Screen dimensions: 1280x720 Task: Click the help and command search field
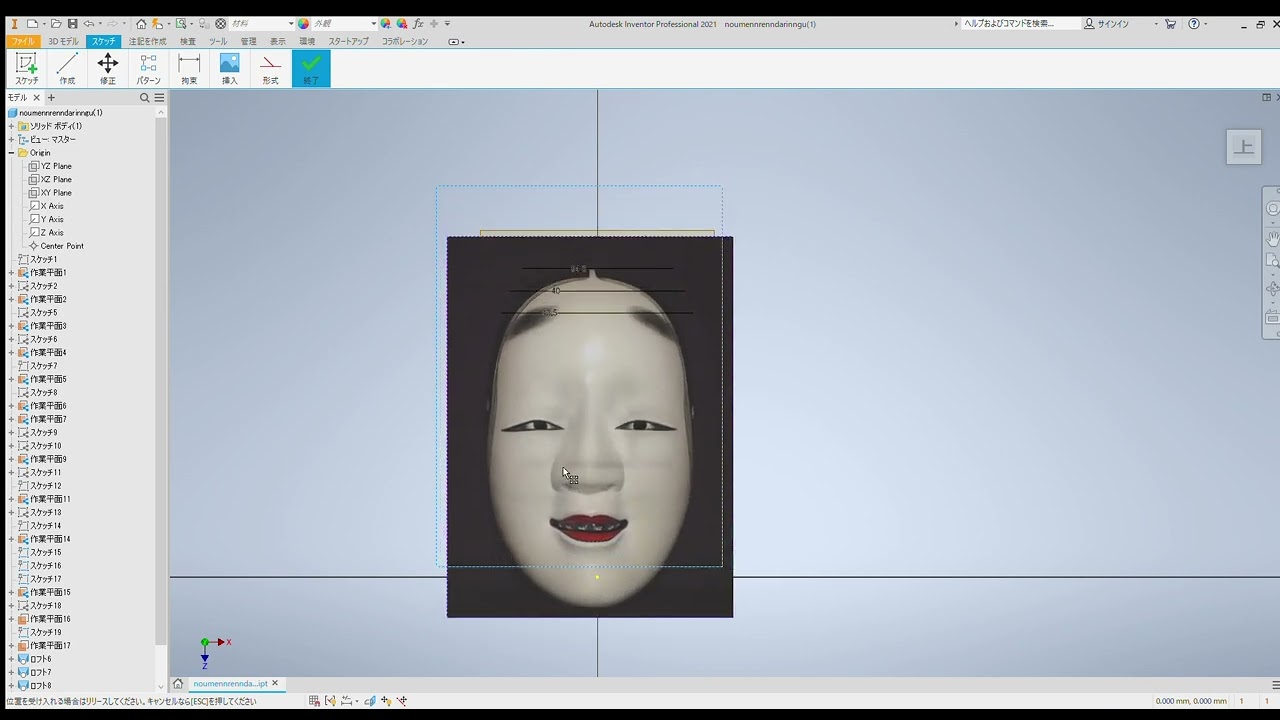1020,24
